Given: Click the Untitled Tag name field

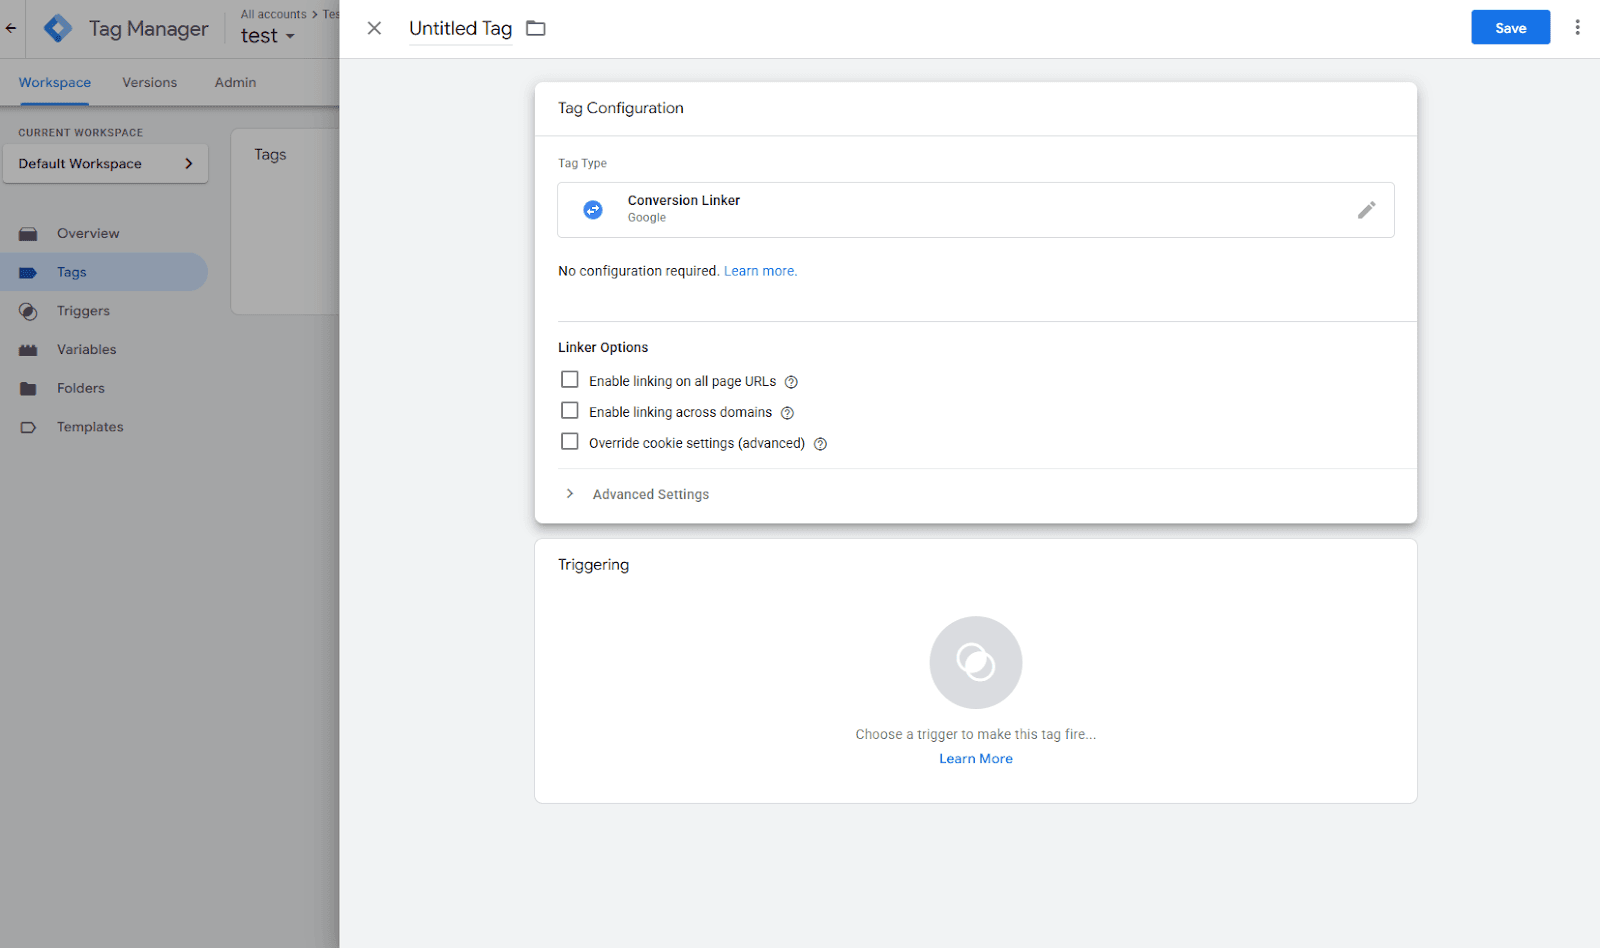Looking at the screenshot, I should click(459, 28).
